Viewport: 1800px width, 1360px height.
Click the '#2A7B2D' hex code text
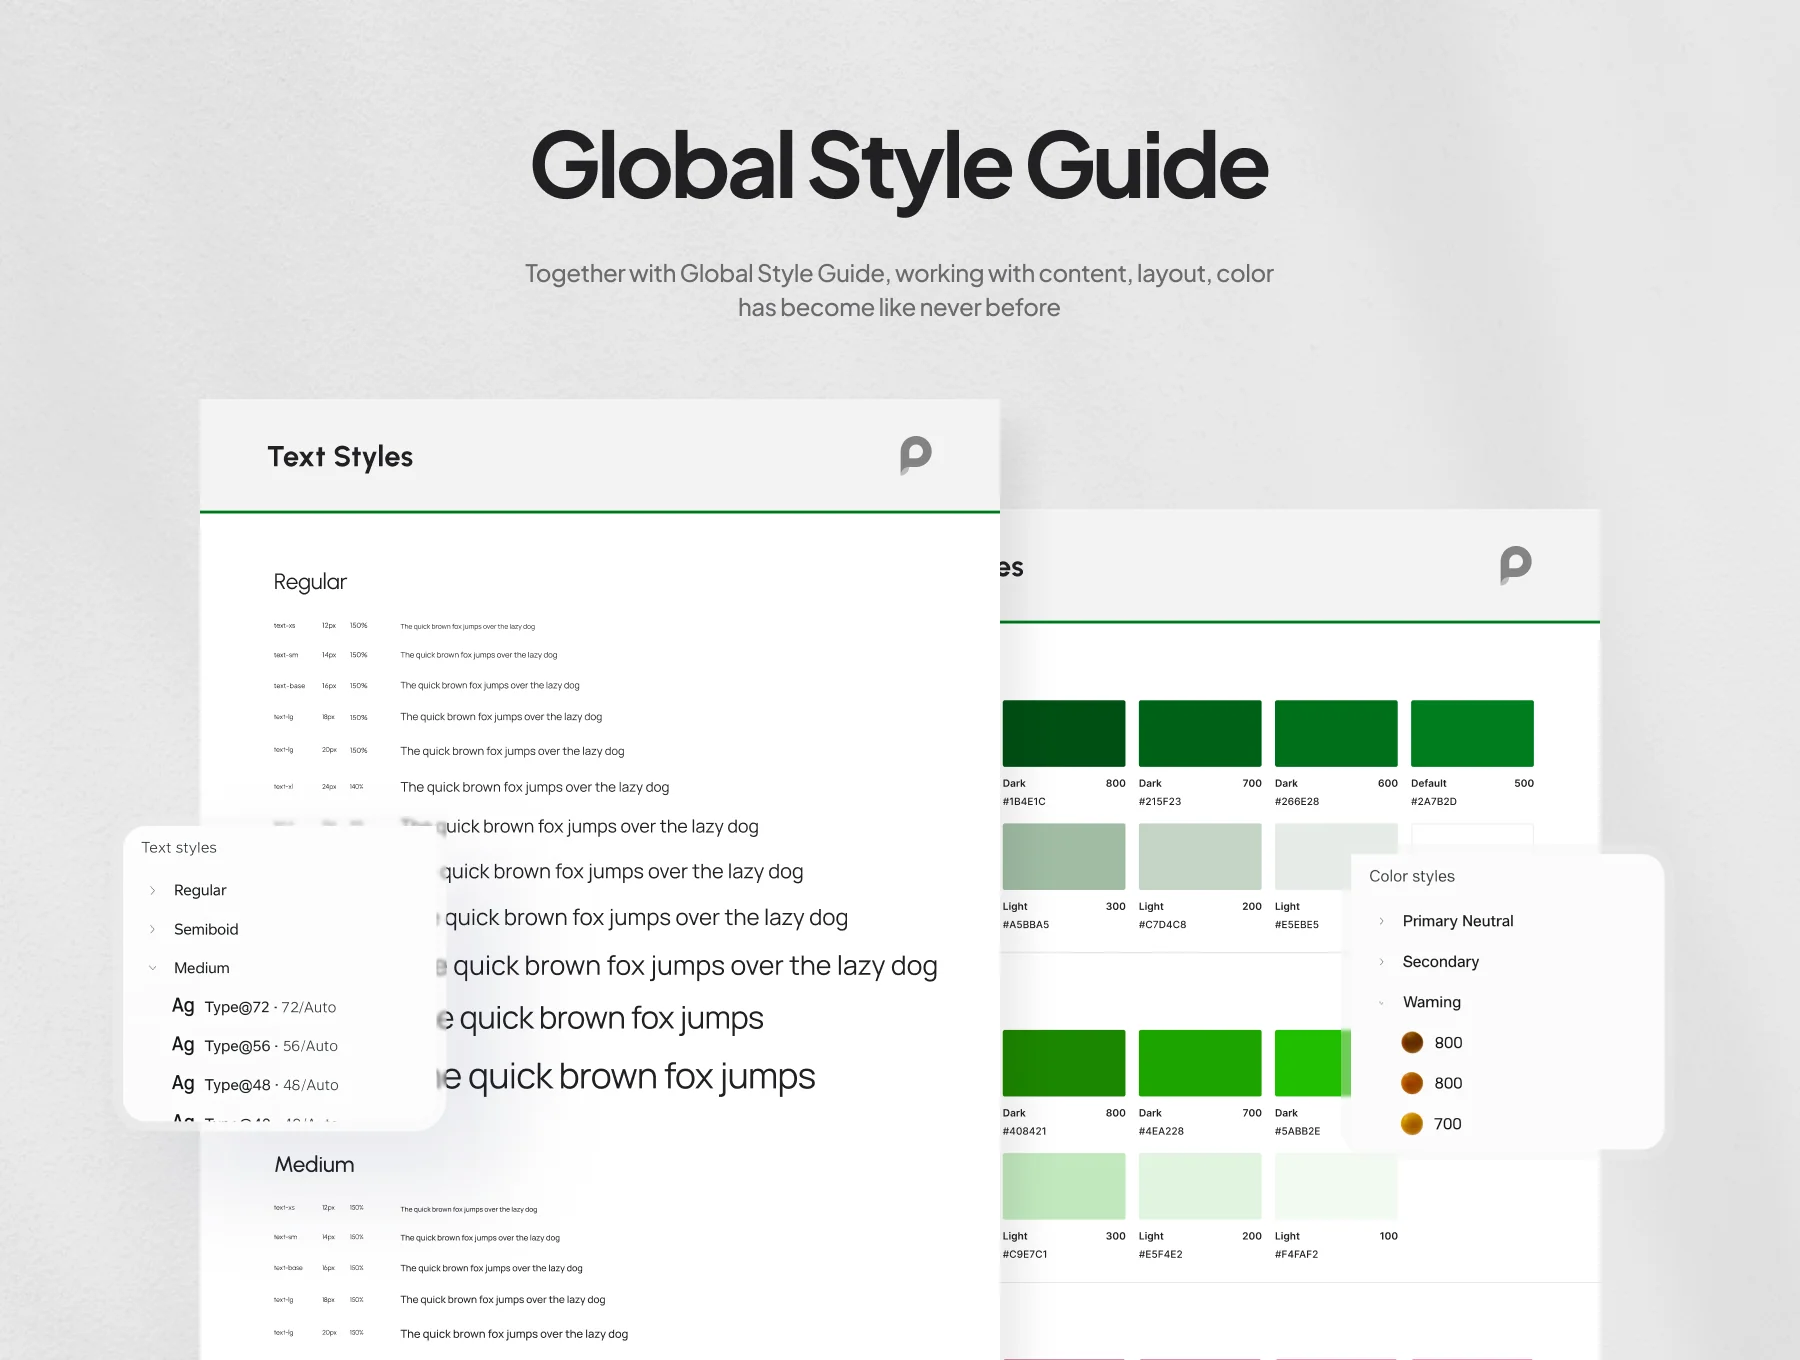coord(1433,801)
